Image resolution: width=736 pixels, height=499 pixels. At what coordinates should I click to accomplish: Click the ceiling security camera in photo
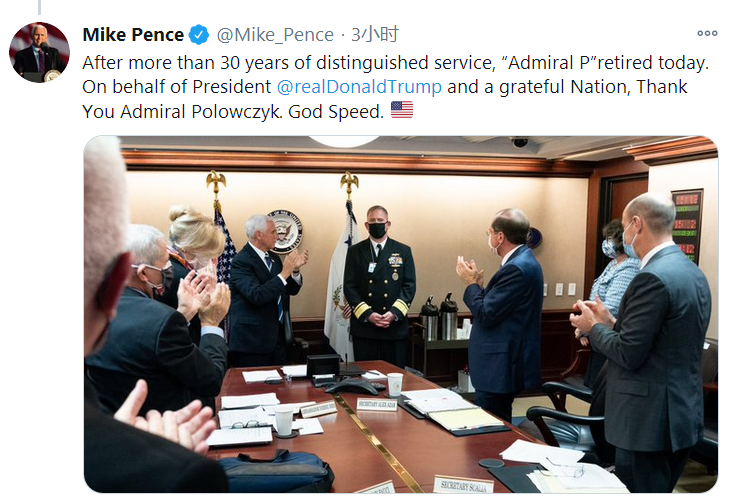[x=520, y=143]
